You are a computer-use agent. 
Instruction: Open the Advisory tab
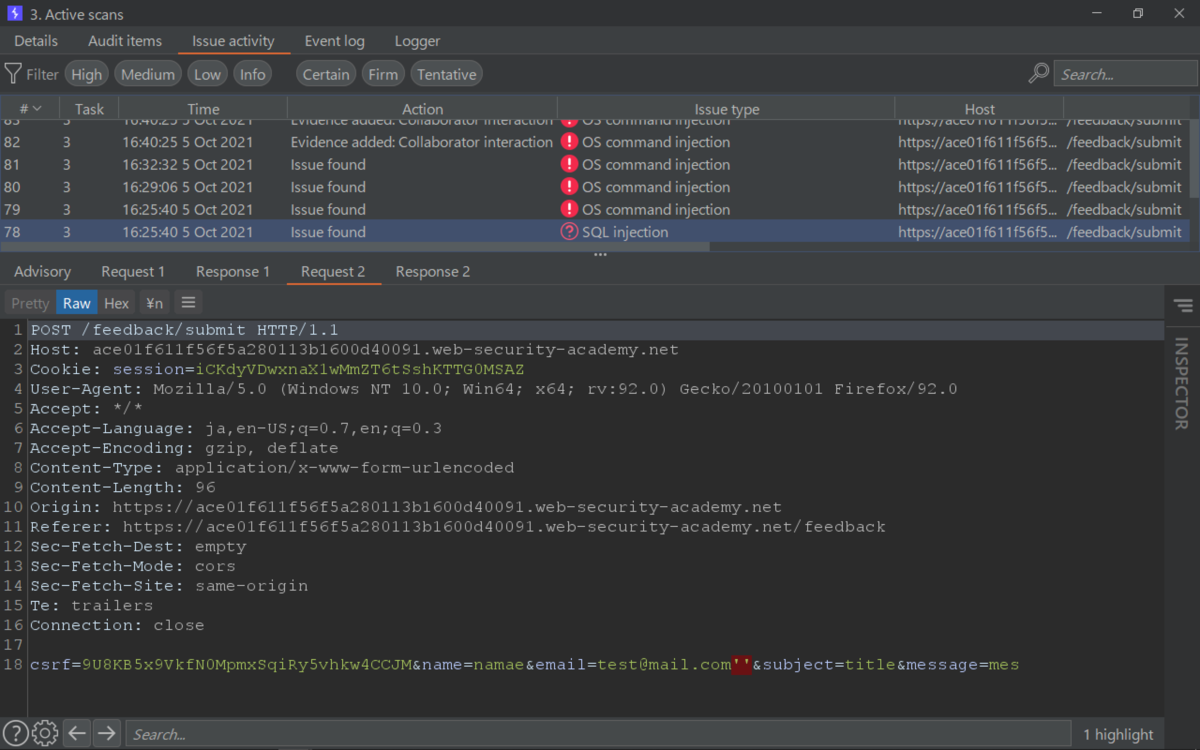[42, 271]
